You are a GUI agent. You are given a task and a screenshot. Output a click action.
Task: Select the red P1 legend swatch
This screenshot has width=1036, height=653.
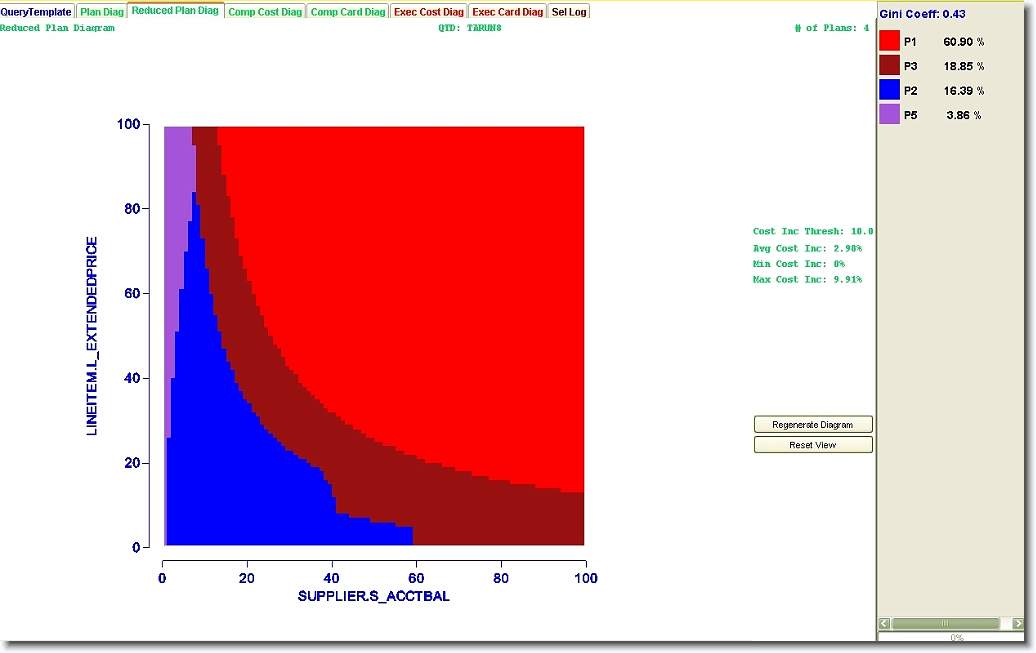[889, 41]
